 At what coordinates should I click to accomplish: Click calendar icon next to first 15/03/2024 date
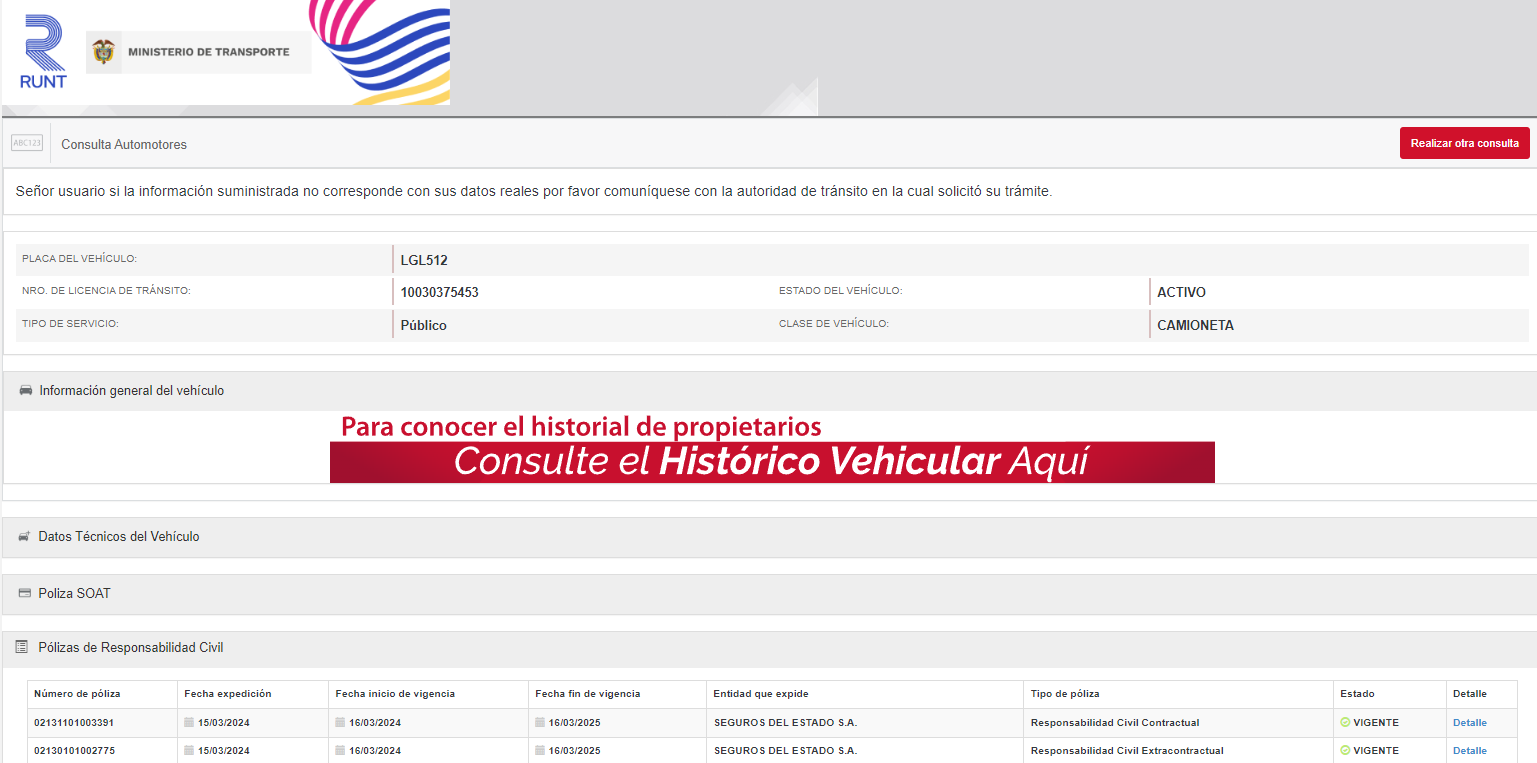pyautogui.click(x=189, y=722)
